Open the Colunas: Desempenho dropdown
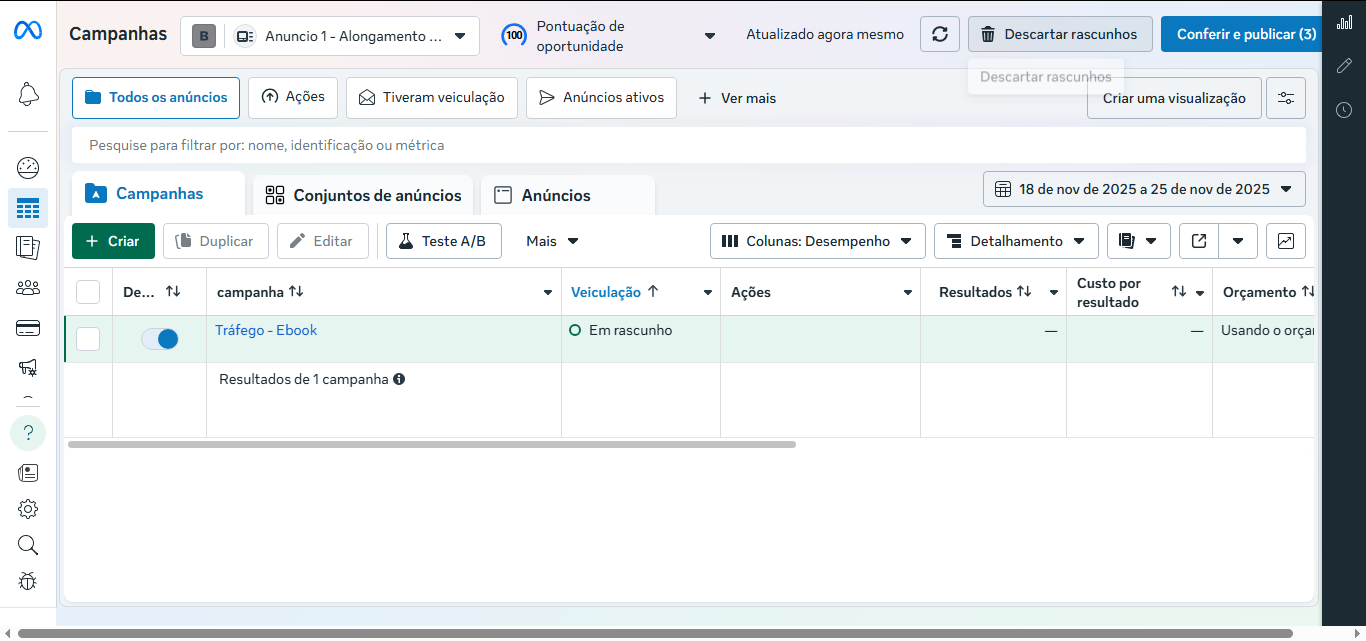Screen dimensions: 1366x641 tap(816, 241)
